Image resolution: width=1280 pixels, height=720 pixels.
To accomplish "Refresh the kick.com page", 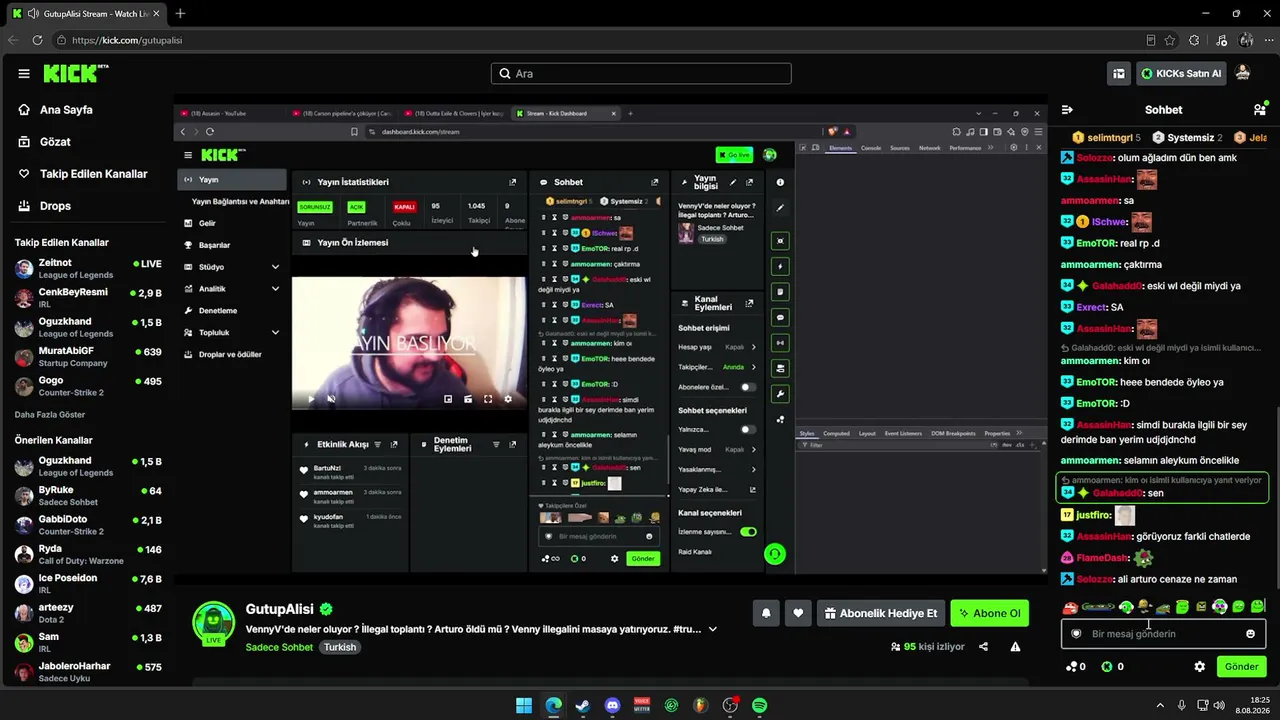I will (x=37, y=40).
